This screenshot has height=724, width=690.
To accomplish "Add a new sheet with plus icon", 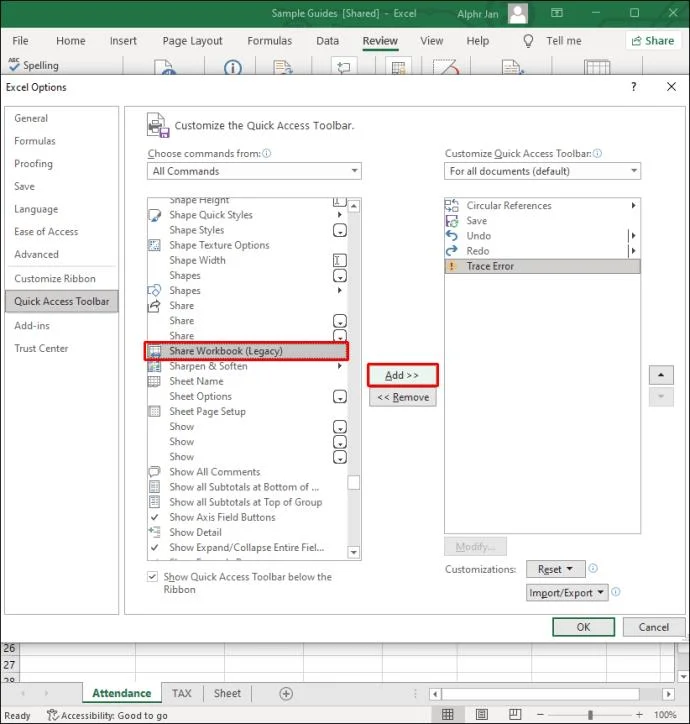I will [x=286, y=694].
